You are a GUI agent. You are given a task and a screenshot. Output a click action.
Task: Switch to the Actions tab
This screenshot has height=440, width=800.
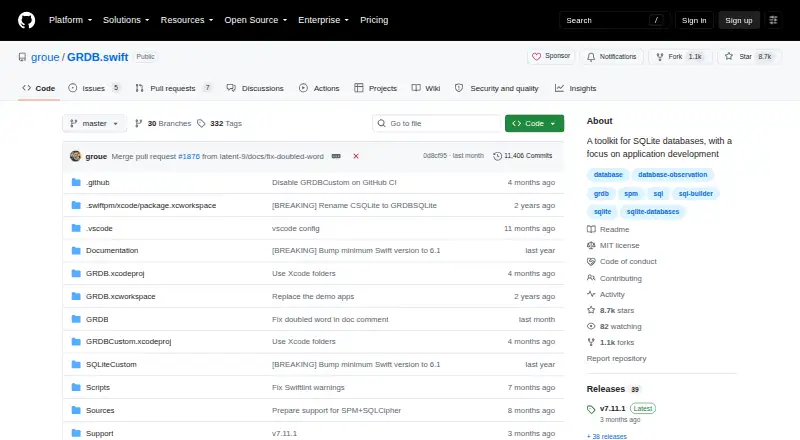click(x=319, y=88)
